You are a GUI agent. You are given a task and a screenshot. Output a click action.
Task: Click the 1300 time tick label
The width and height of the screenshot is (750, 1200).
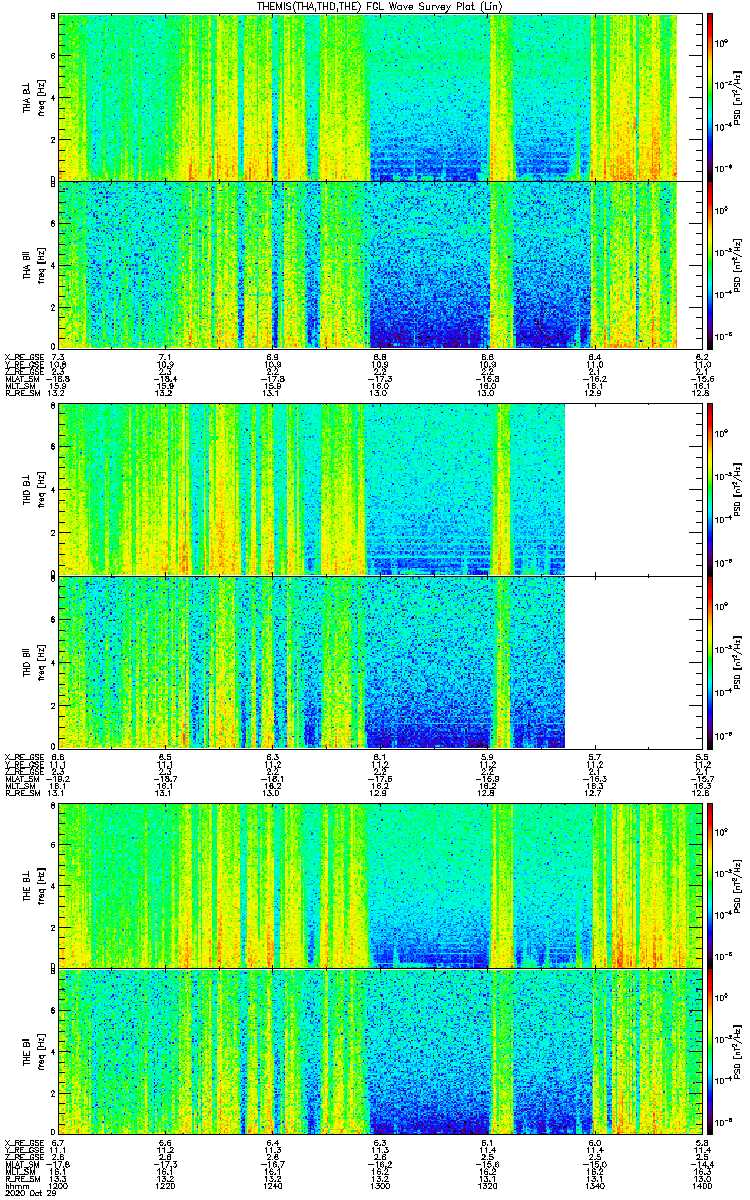[x=380, y=1188]
